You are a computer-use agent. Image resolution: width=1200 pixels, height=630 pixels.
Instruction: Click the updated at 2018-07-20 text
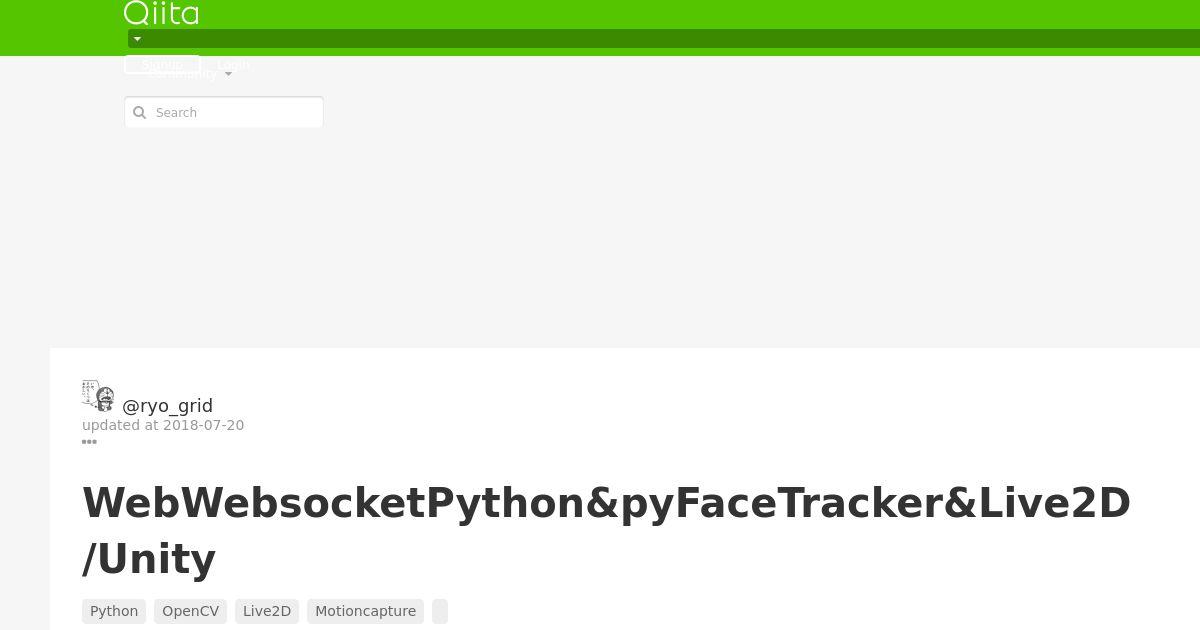click(163, 425)
